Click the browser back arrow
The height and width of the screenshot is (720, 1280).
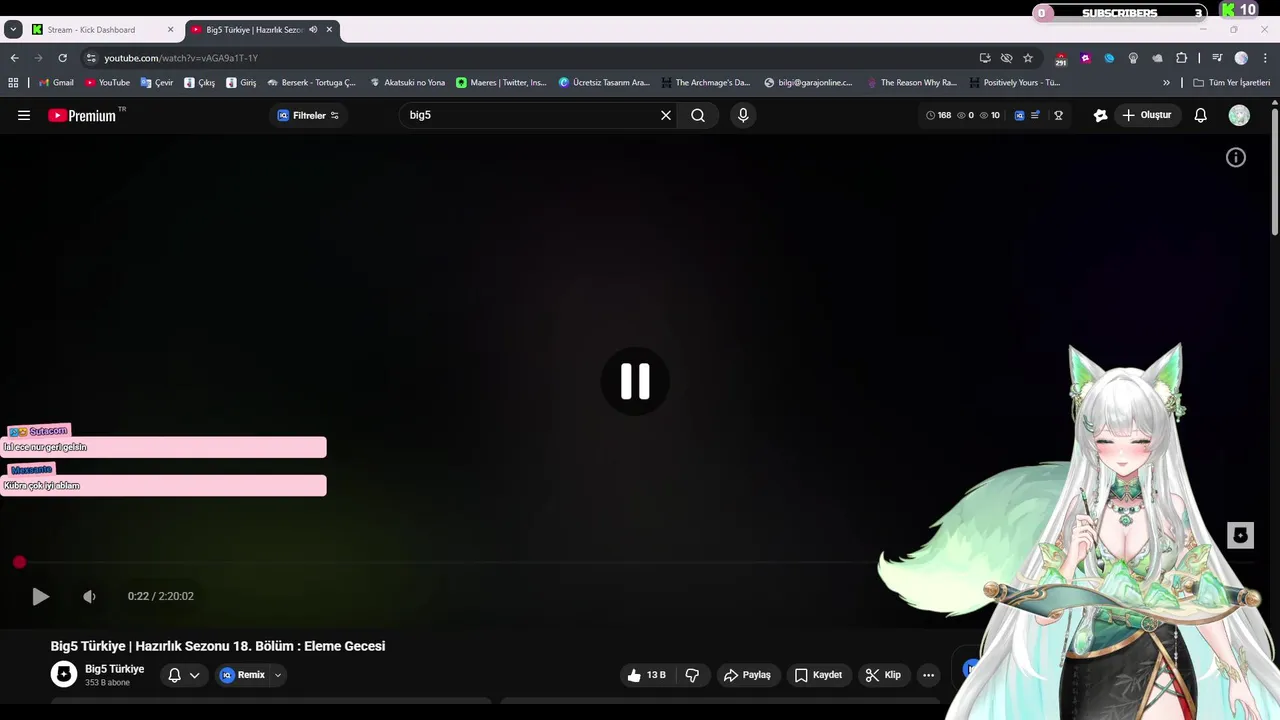[x=14, y=58]
